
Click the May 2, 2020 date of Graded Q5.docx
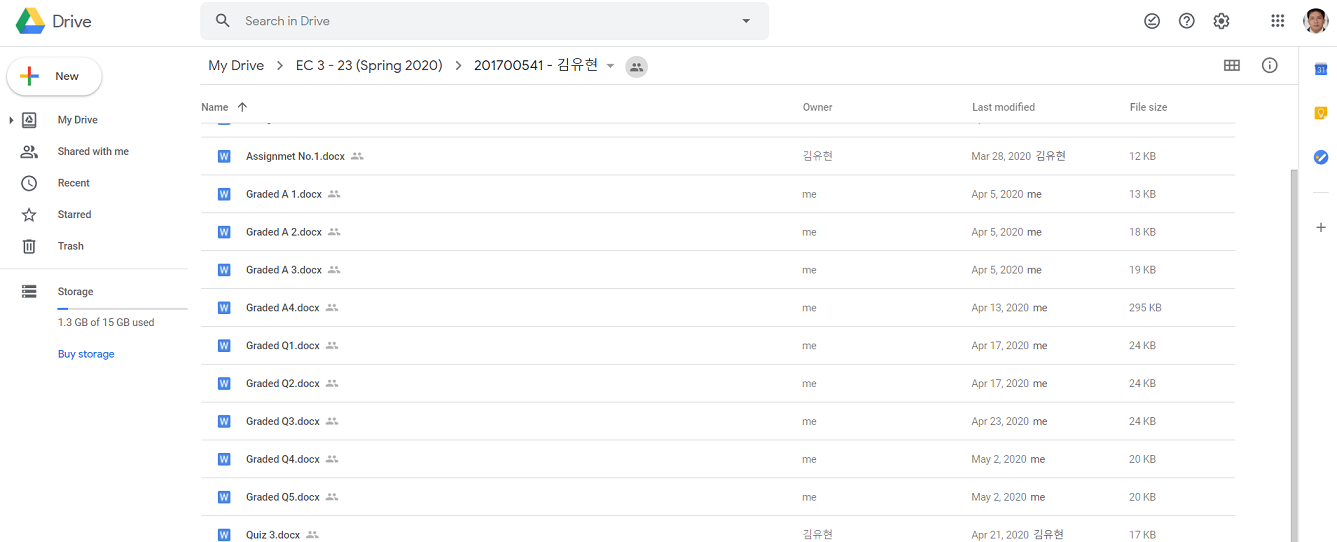click(999, 497)
